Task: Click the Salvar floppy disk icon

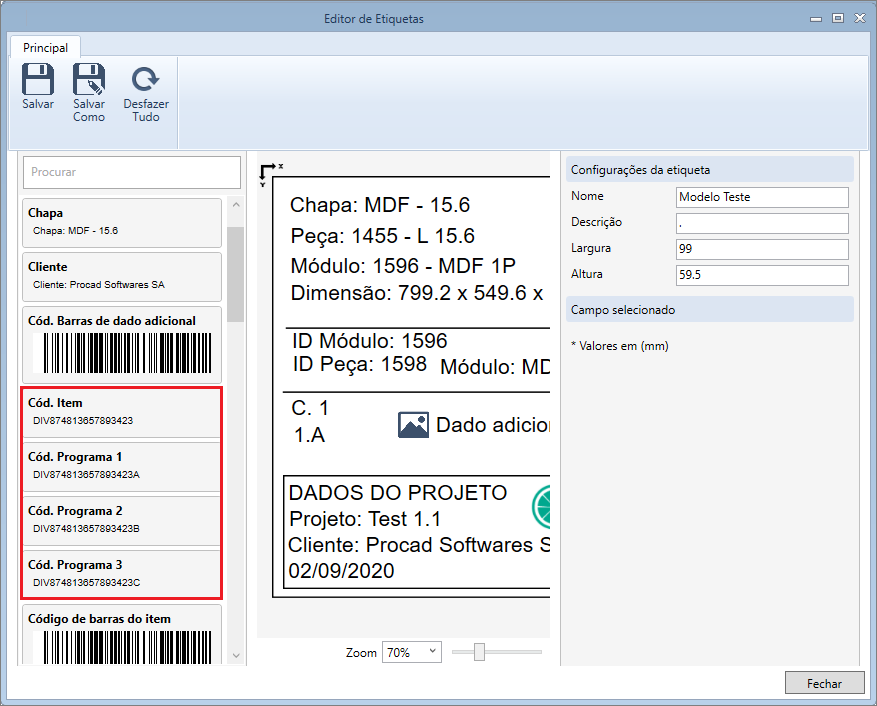Action: click(38, 79)
